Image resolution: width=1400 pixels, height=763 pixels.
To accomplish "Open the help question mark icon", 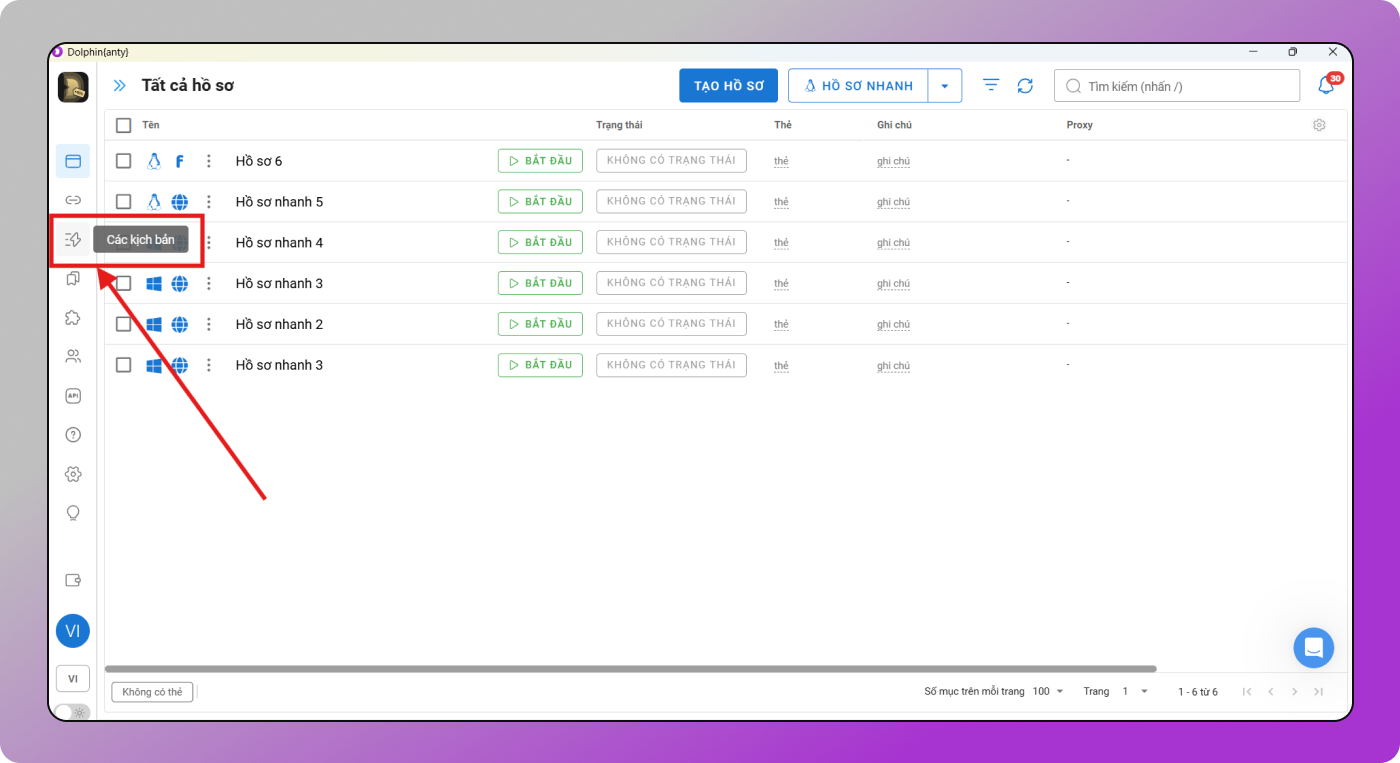I will 72,434.
